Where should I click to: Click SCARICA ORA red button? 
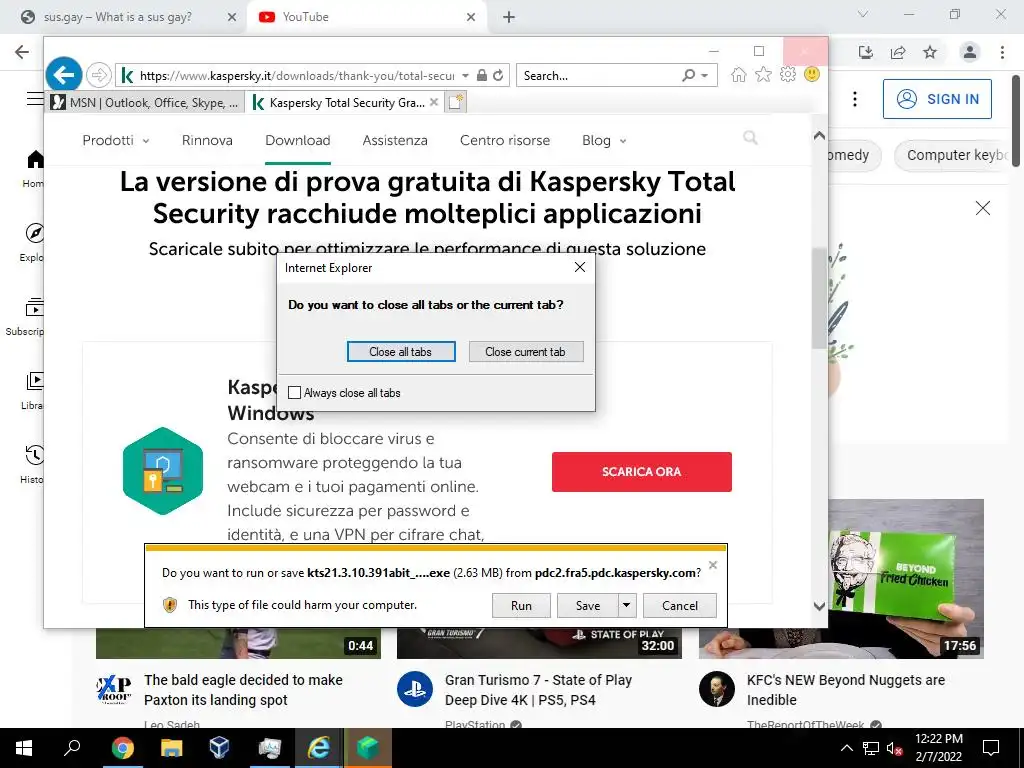click(x=641, y=472)
